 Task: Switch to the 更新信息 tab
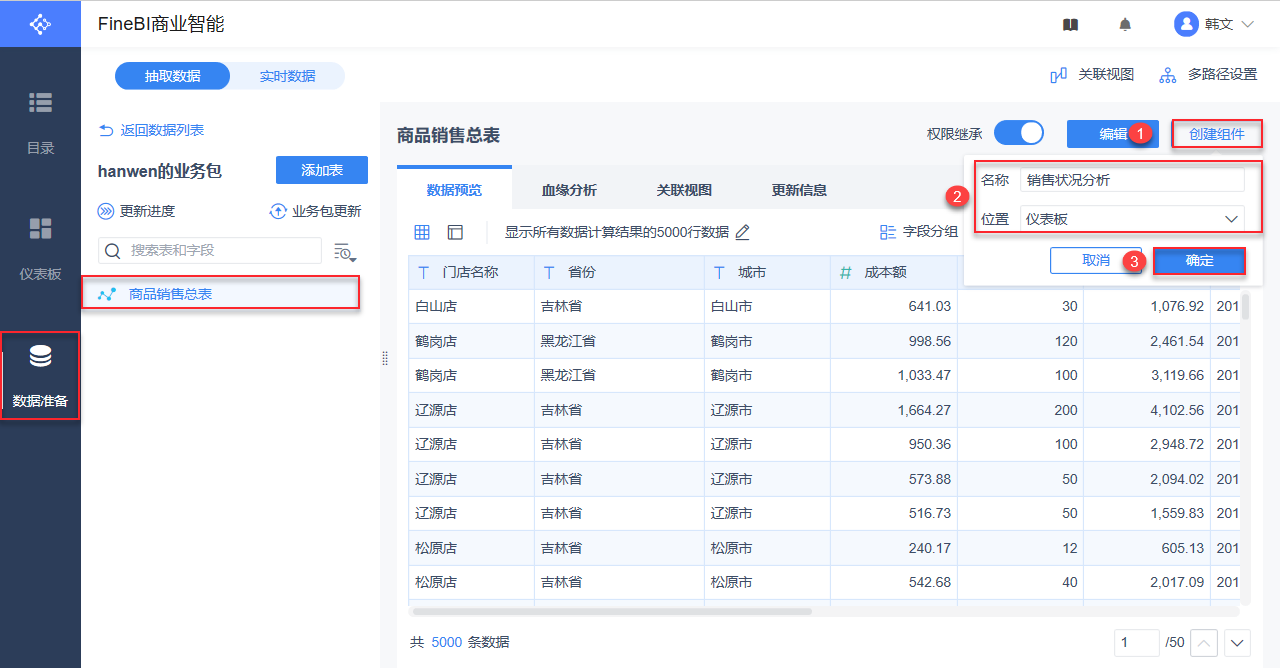pyautogui.click(x=799, y=190)
